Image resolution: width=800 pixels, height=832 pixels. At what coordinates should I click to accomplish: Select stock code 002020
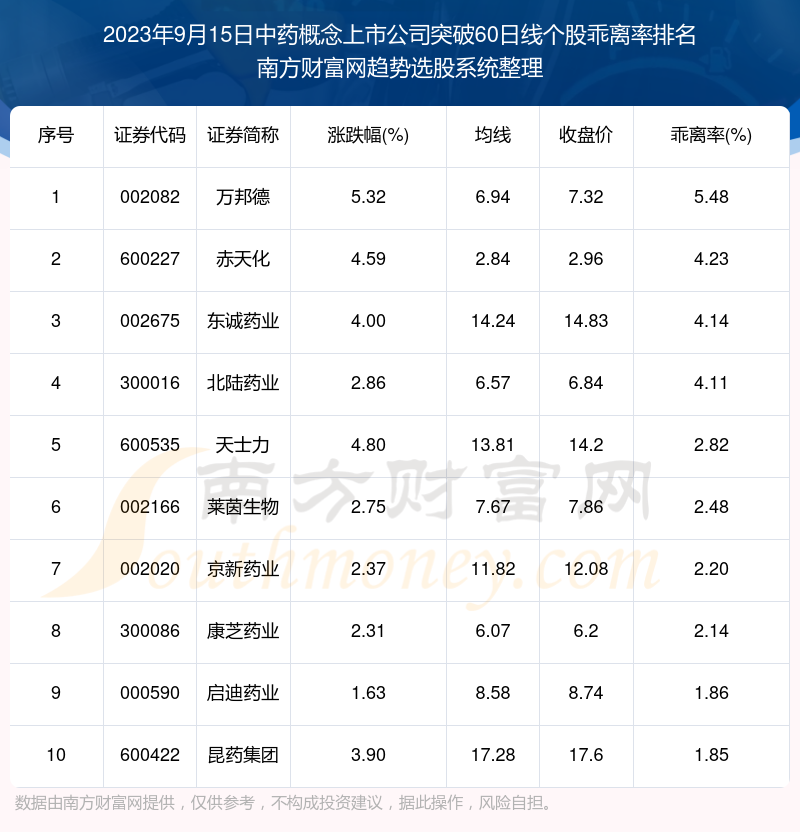click(150, 569)
